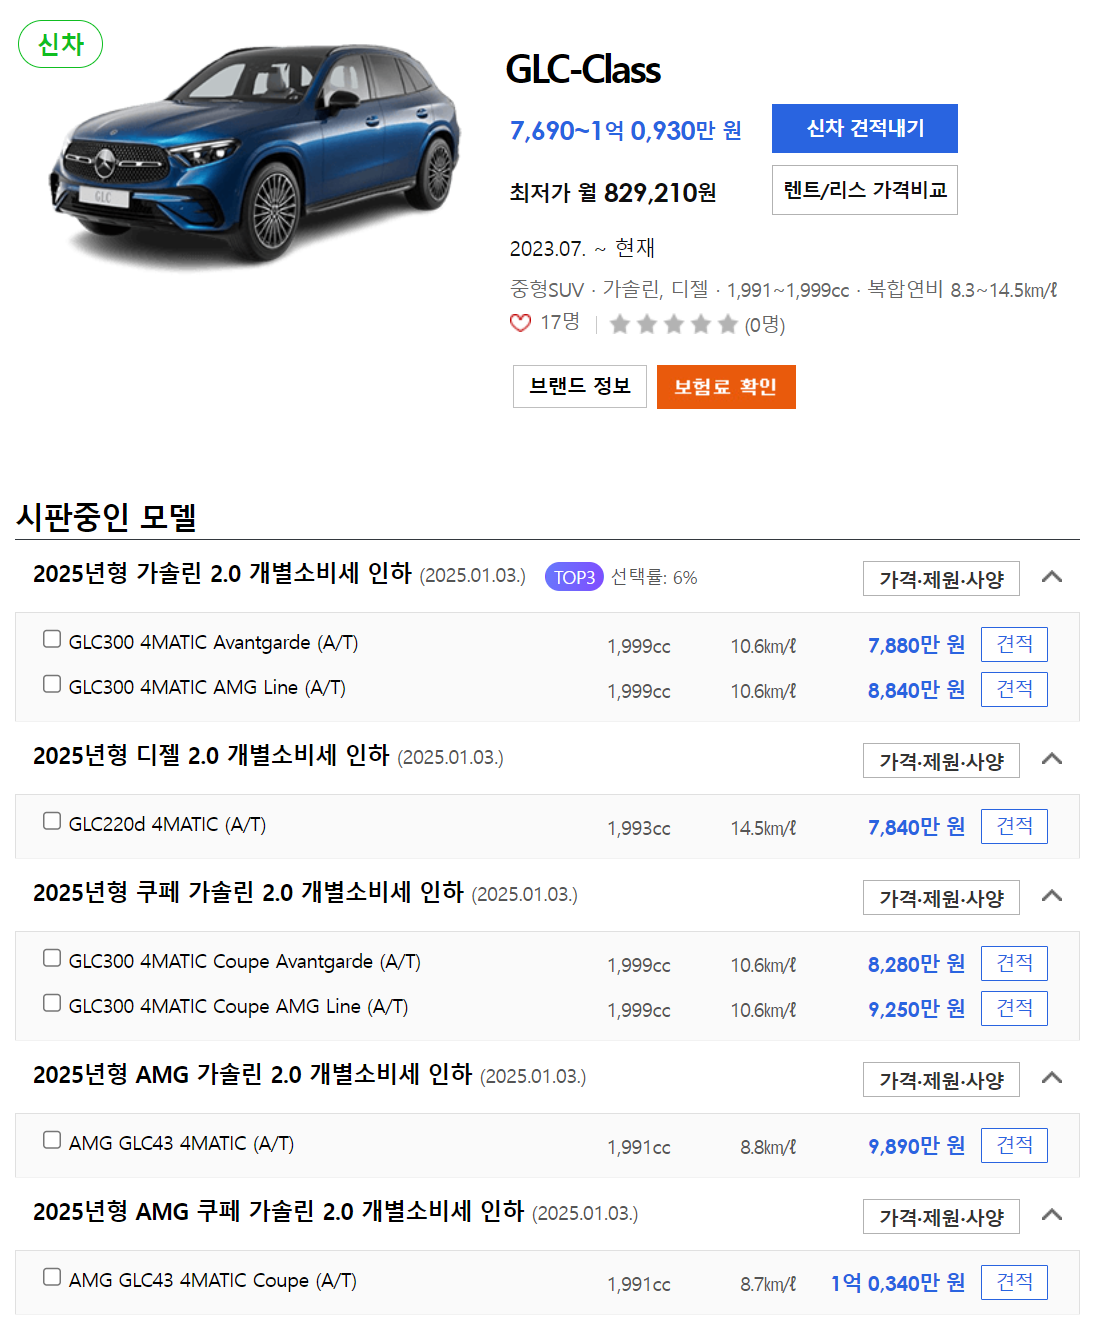Click the 7,840만 원 price

tap(916, 827)
